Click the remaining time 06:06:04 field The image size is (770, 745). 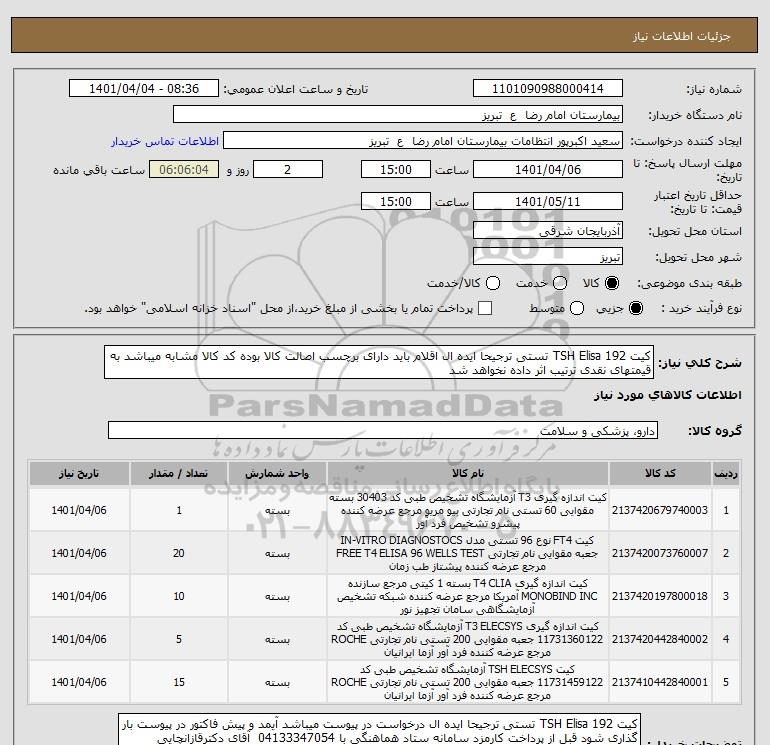click(x=184, y=169)
